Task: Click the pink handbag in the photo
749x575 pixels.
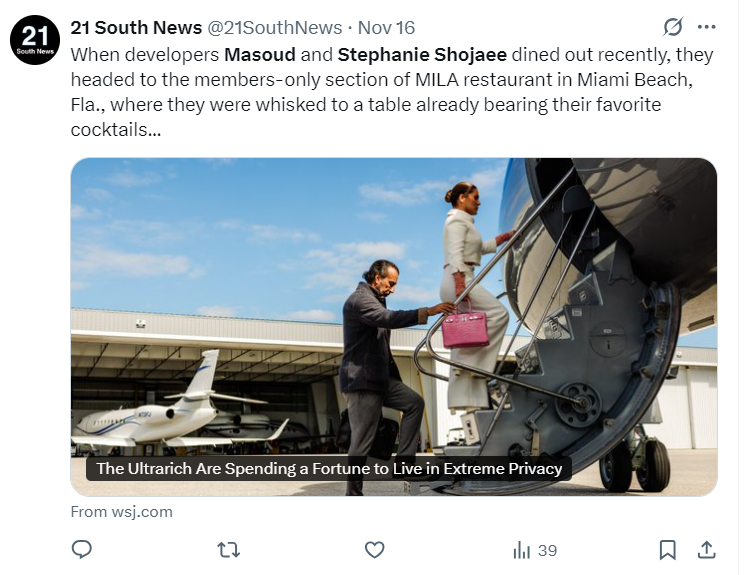Action: point(465,326)
